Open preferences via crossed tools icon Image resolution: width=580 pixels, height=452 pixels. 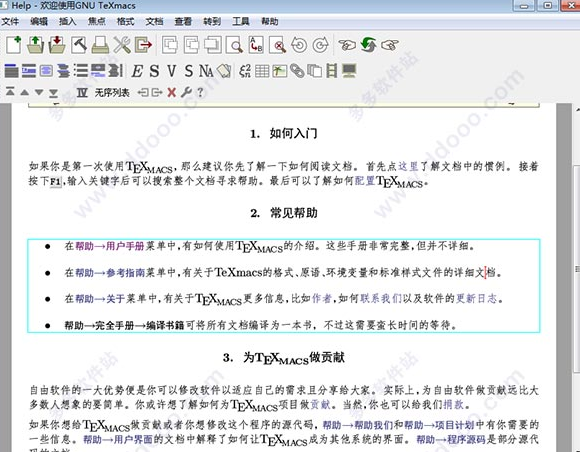[x=122, y=45]
